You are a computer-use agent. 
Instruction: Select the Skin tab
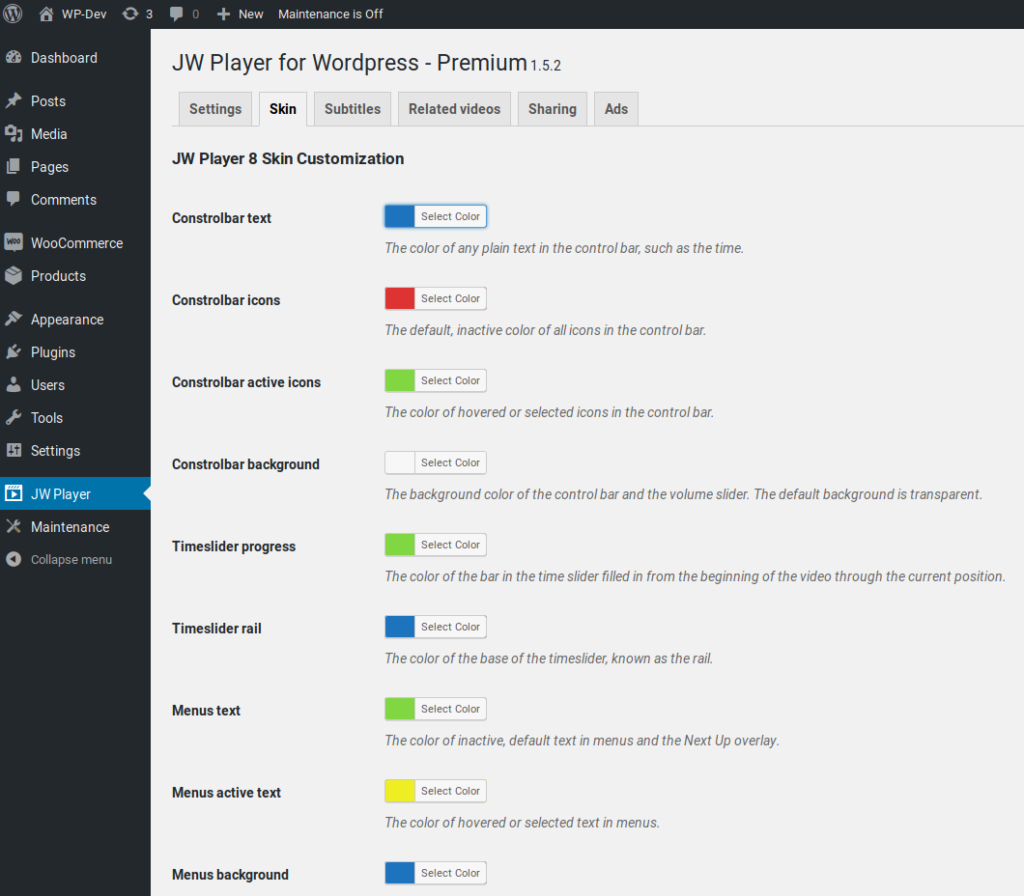tap(282, 109)
